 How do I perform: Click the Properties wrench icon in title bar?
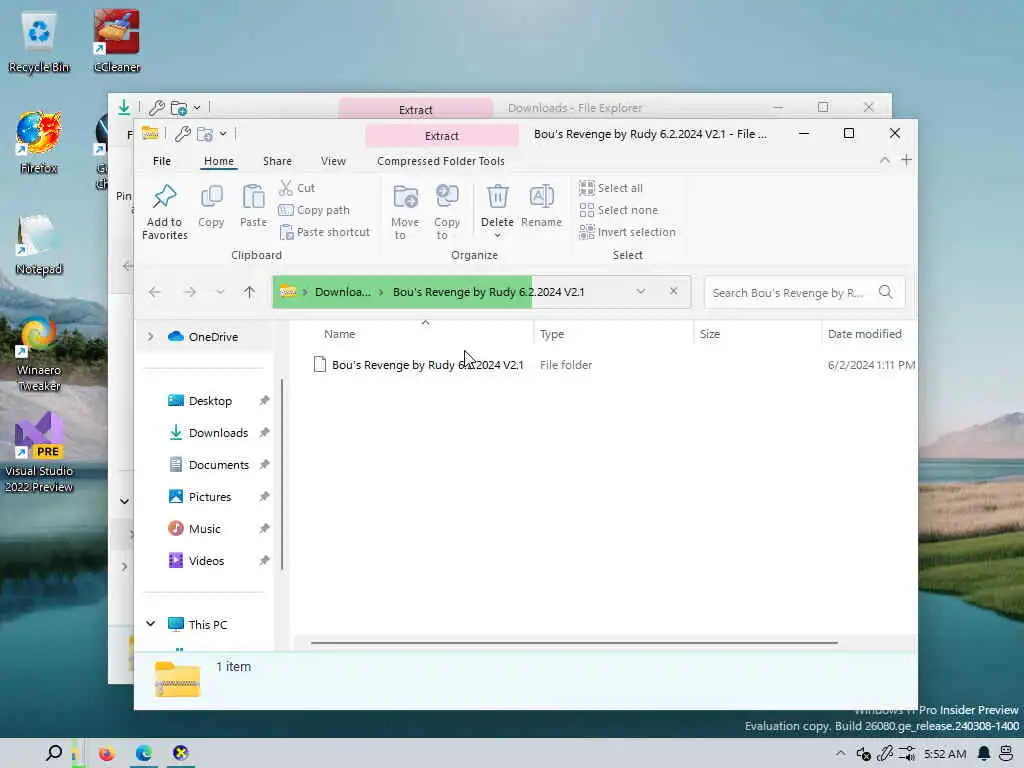click(183, 135)
